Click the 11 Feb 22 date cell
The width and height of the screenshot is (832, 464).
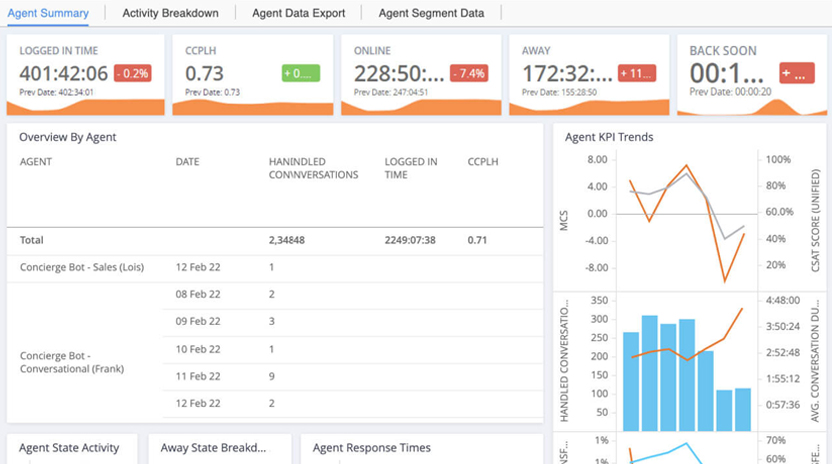coord(198,376)
